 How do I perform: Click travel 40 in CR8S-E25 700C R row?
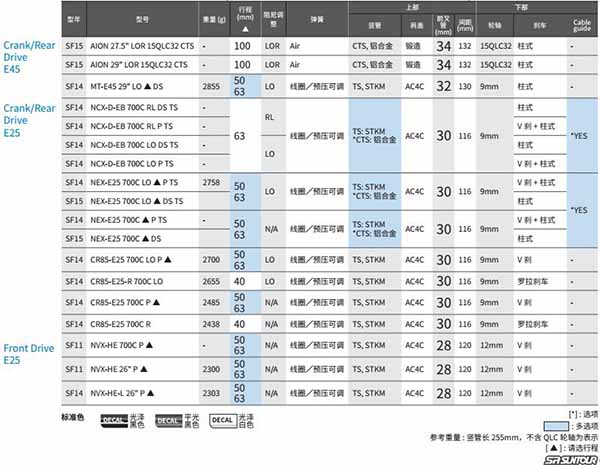pyautogui.click(x=240, y=324)
